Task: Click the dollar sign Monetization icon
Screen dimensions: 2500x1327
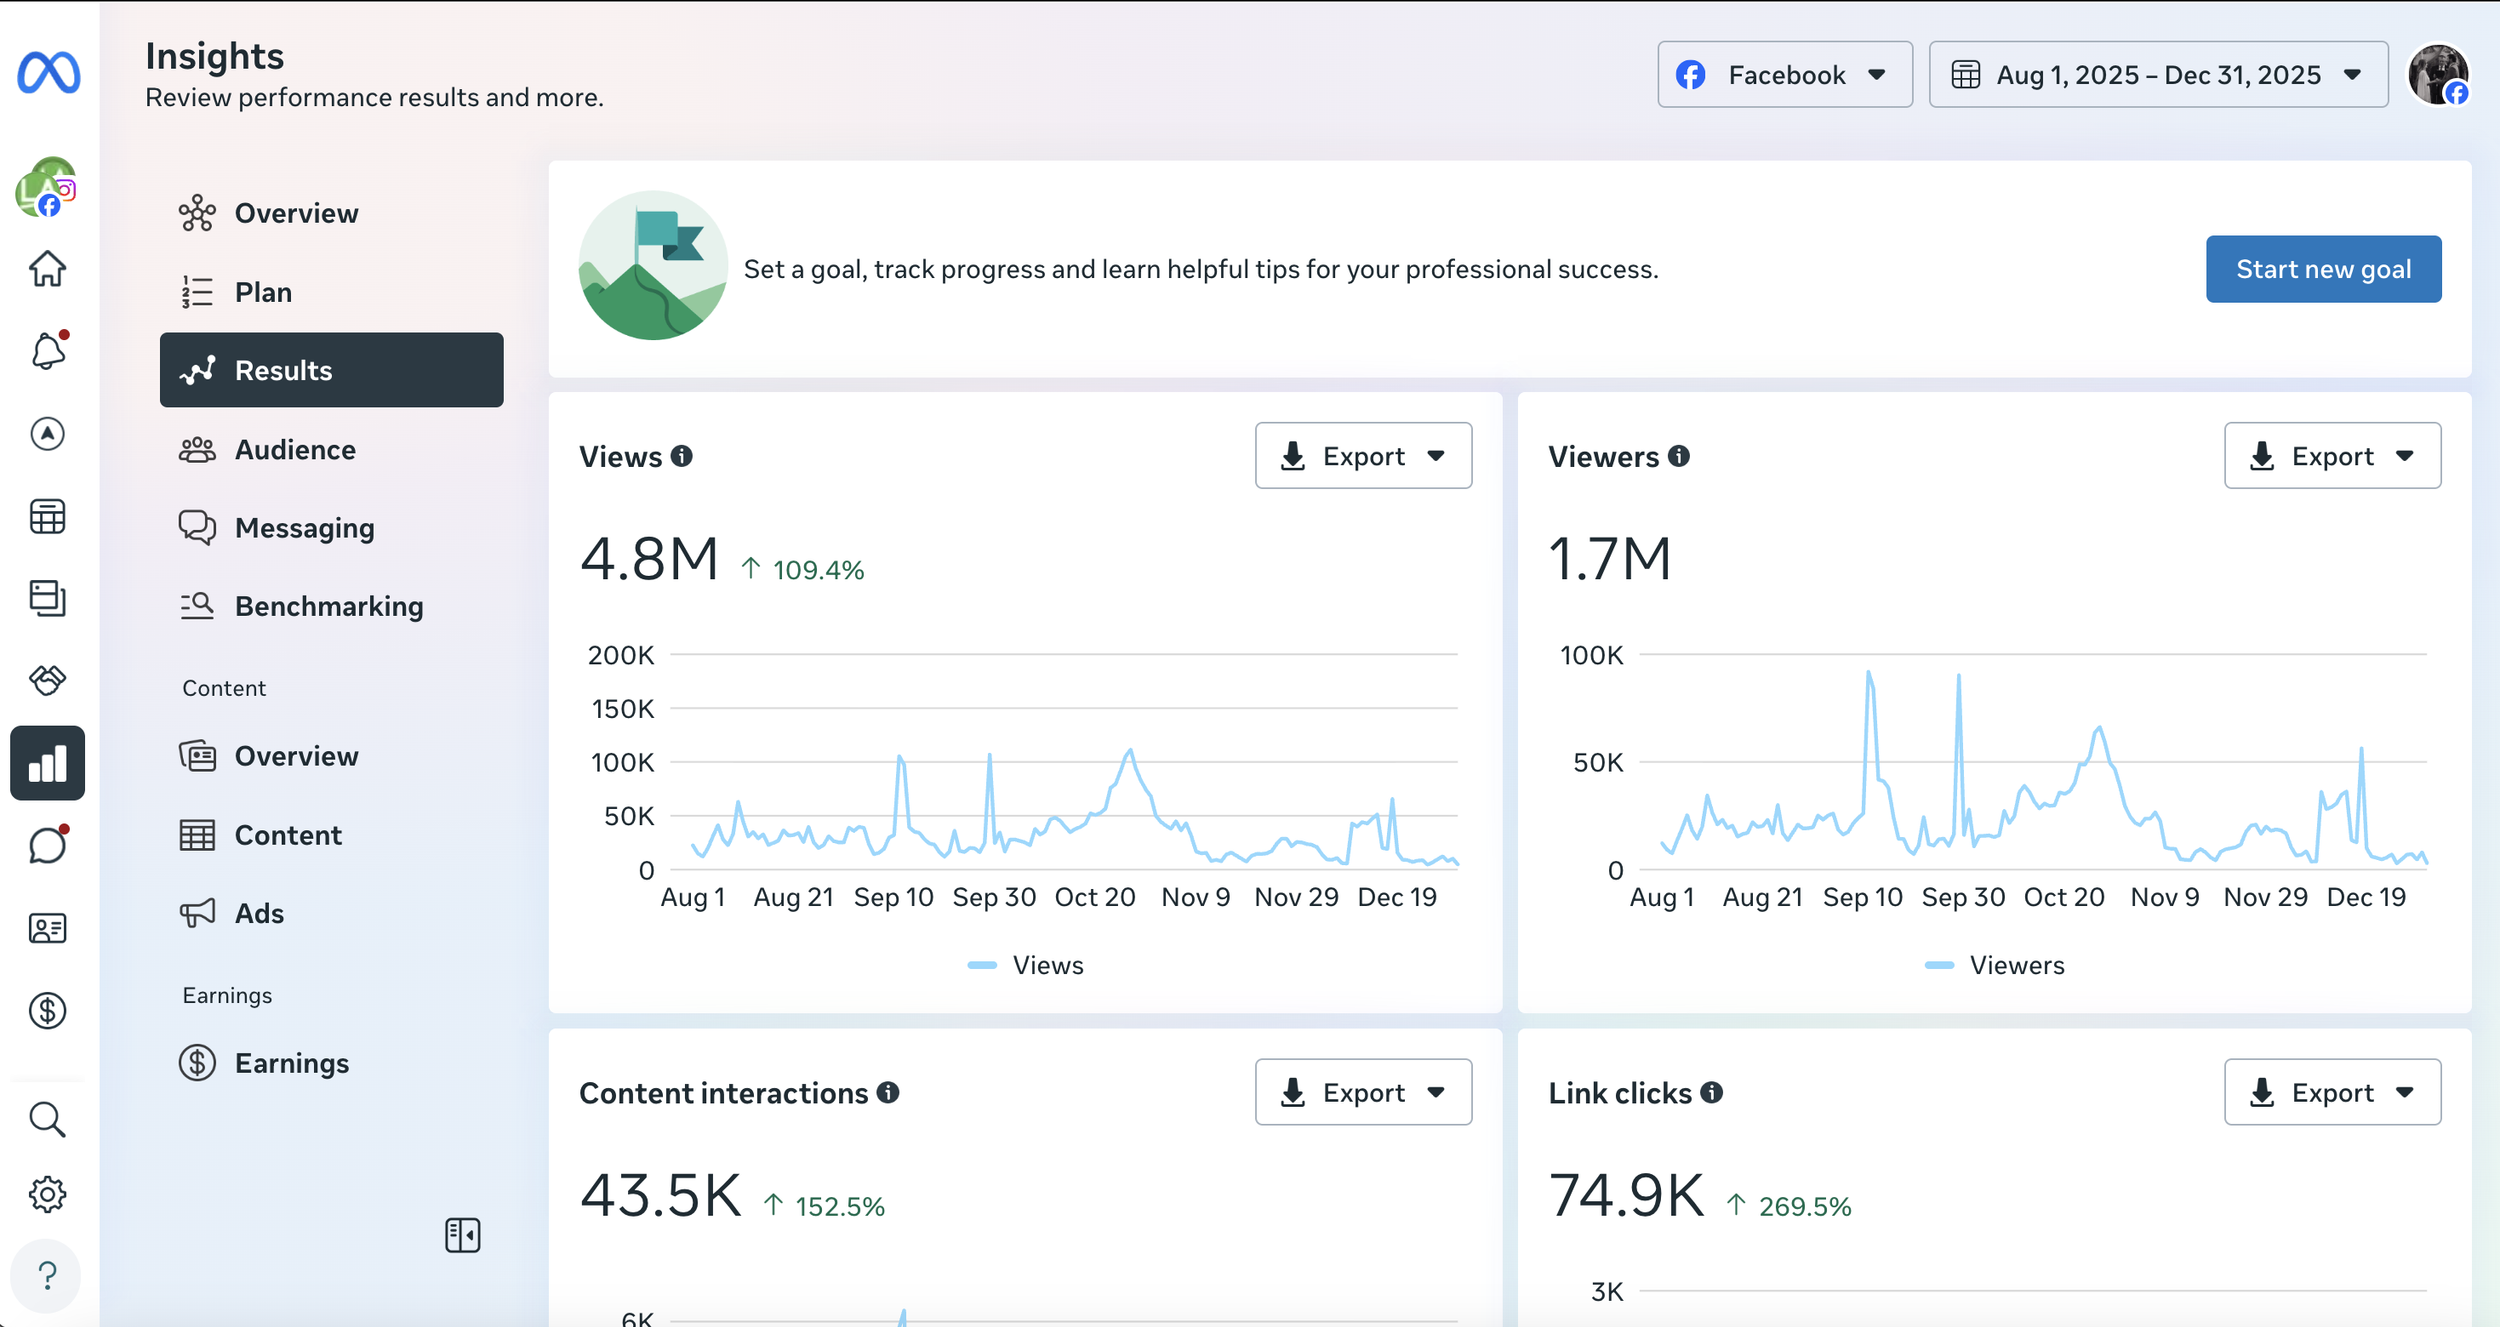Action: [x=47, y=1011]
